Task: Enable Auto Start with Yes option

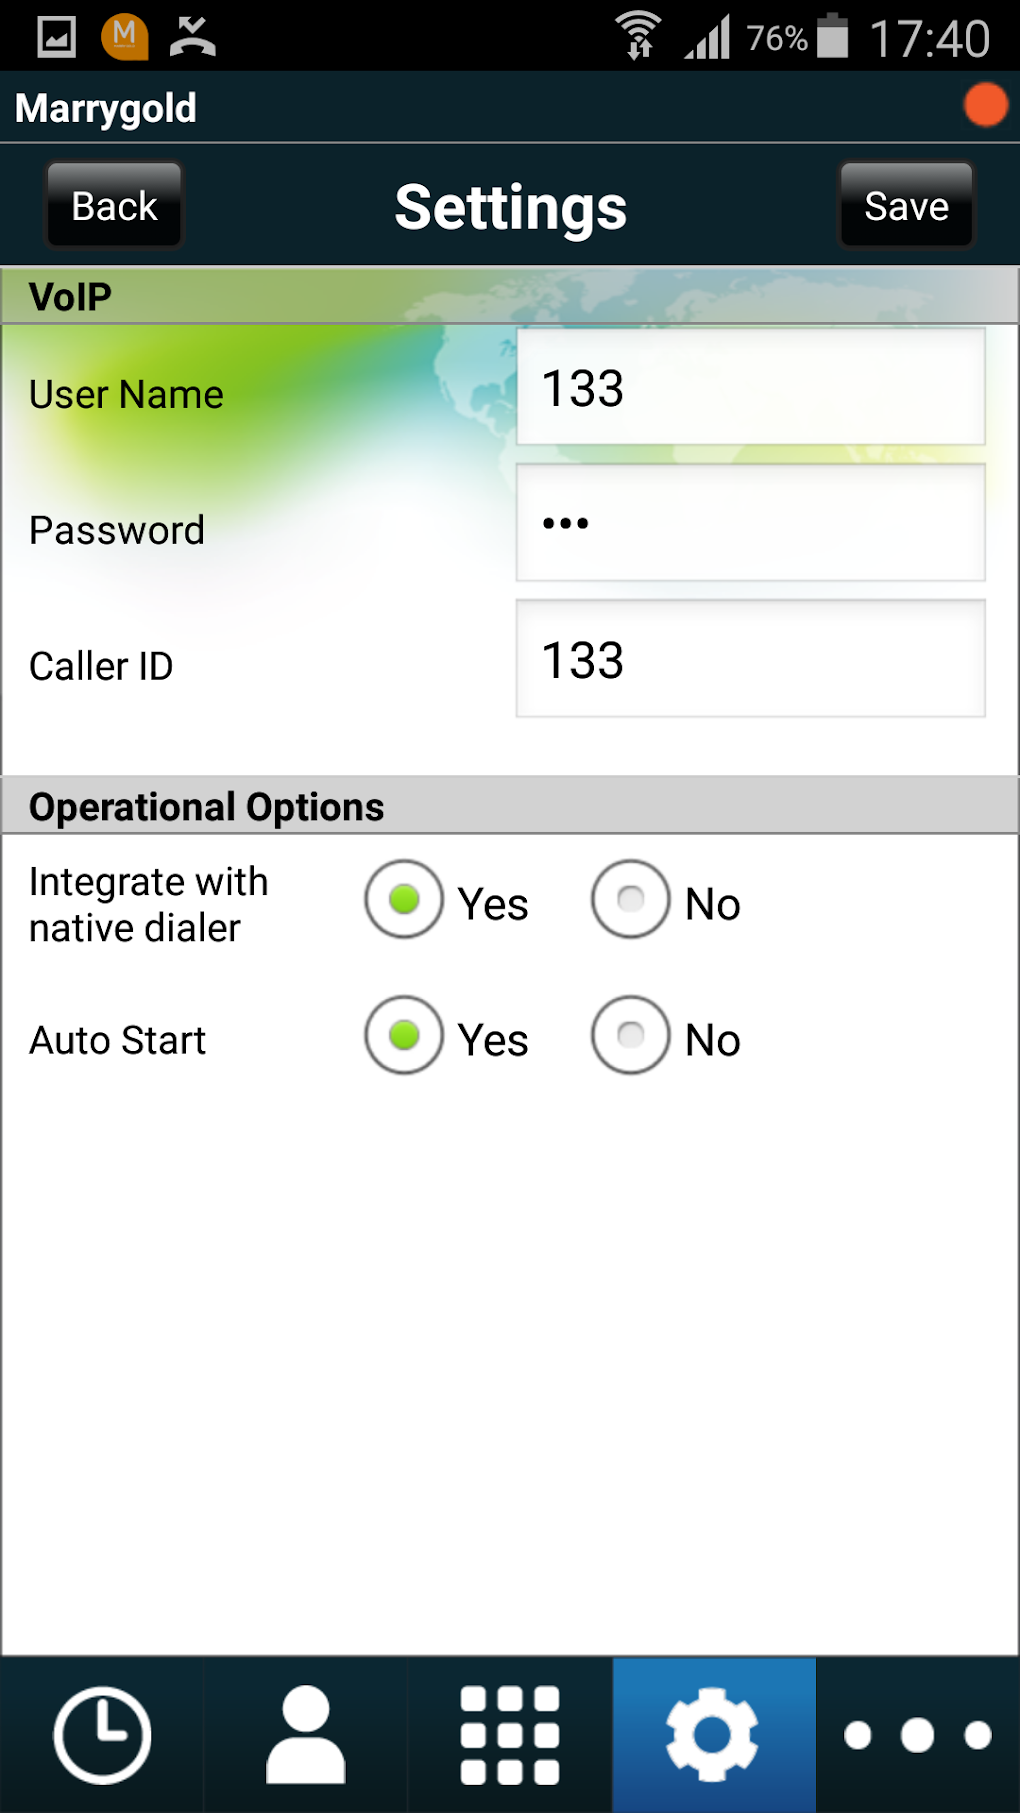Action: [404, 1036]
